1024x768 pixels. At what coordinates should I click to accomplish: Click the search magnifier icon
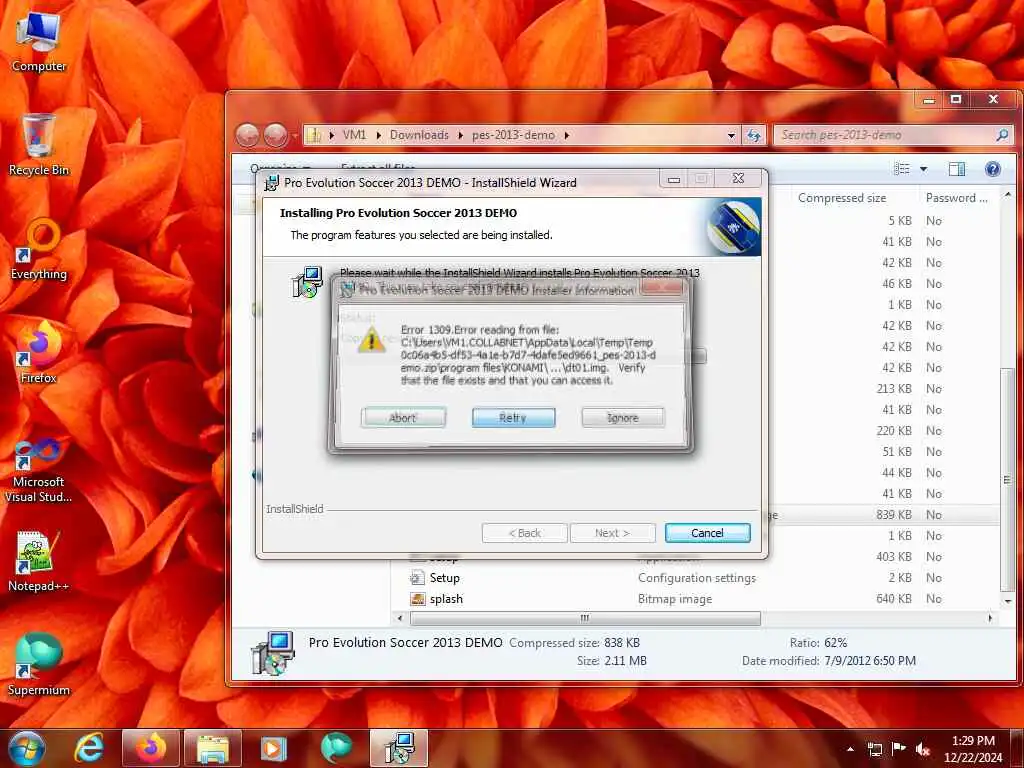click(1002, 135)
